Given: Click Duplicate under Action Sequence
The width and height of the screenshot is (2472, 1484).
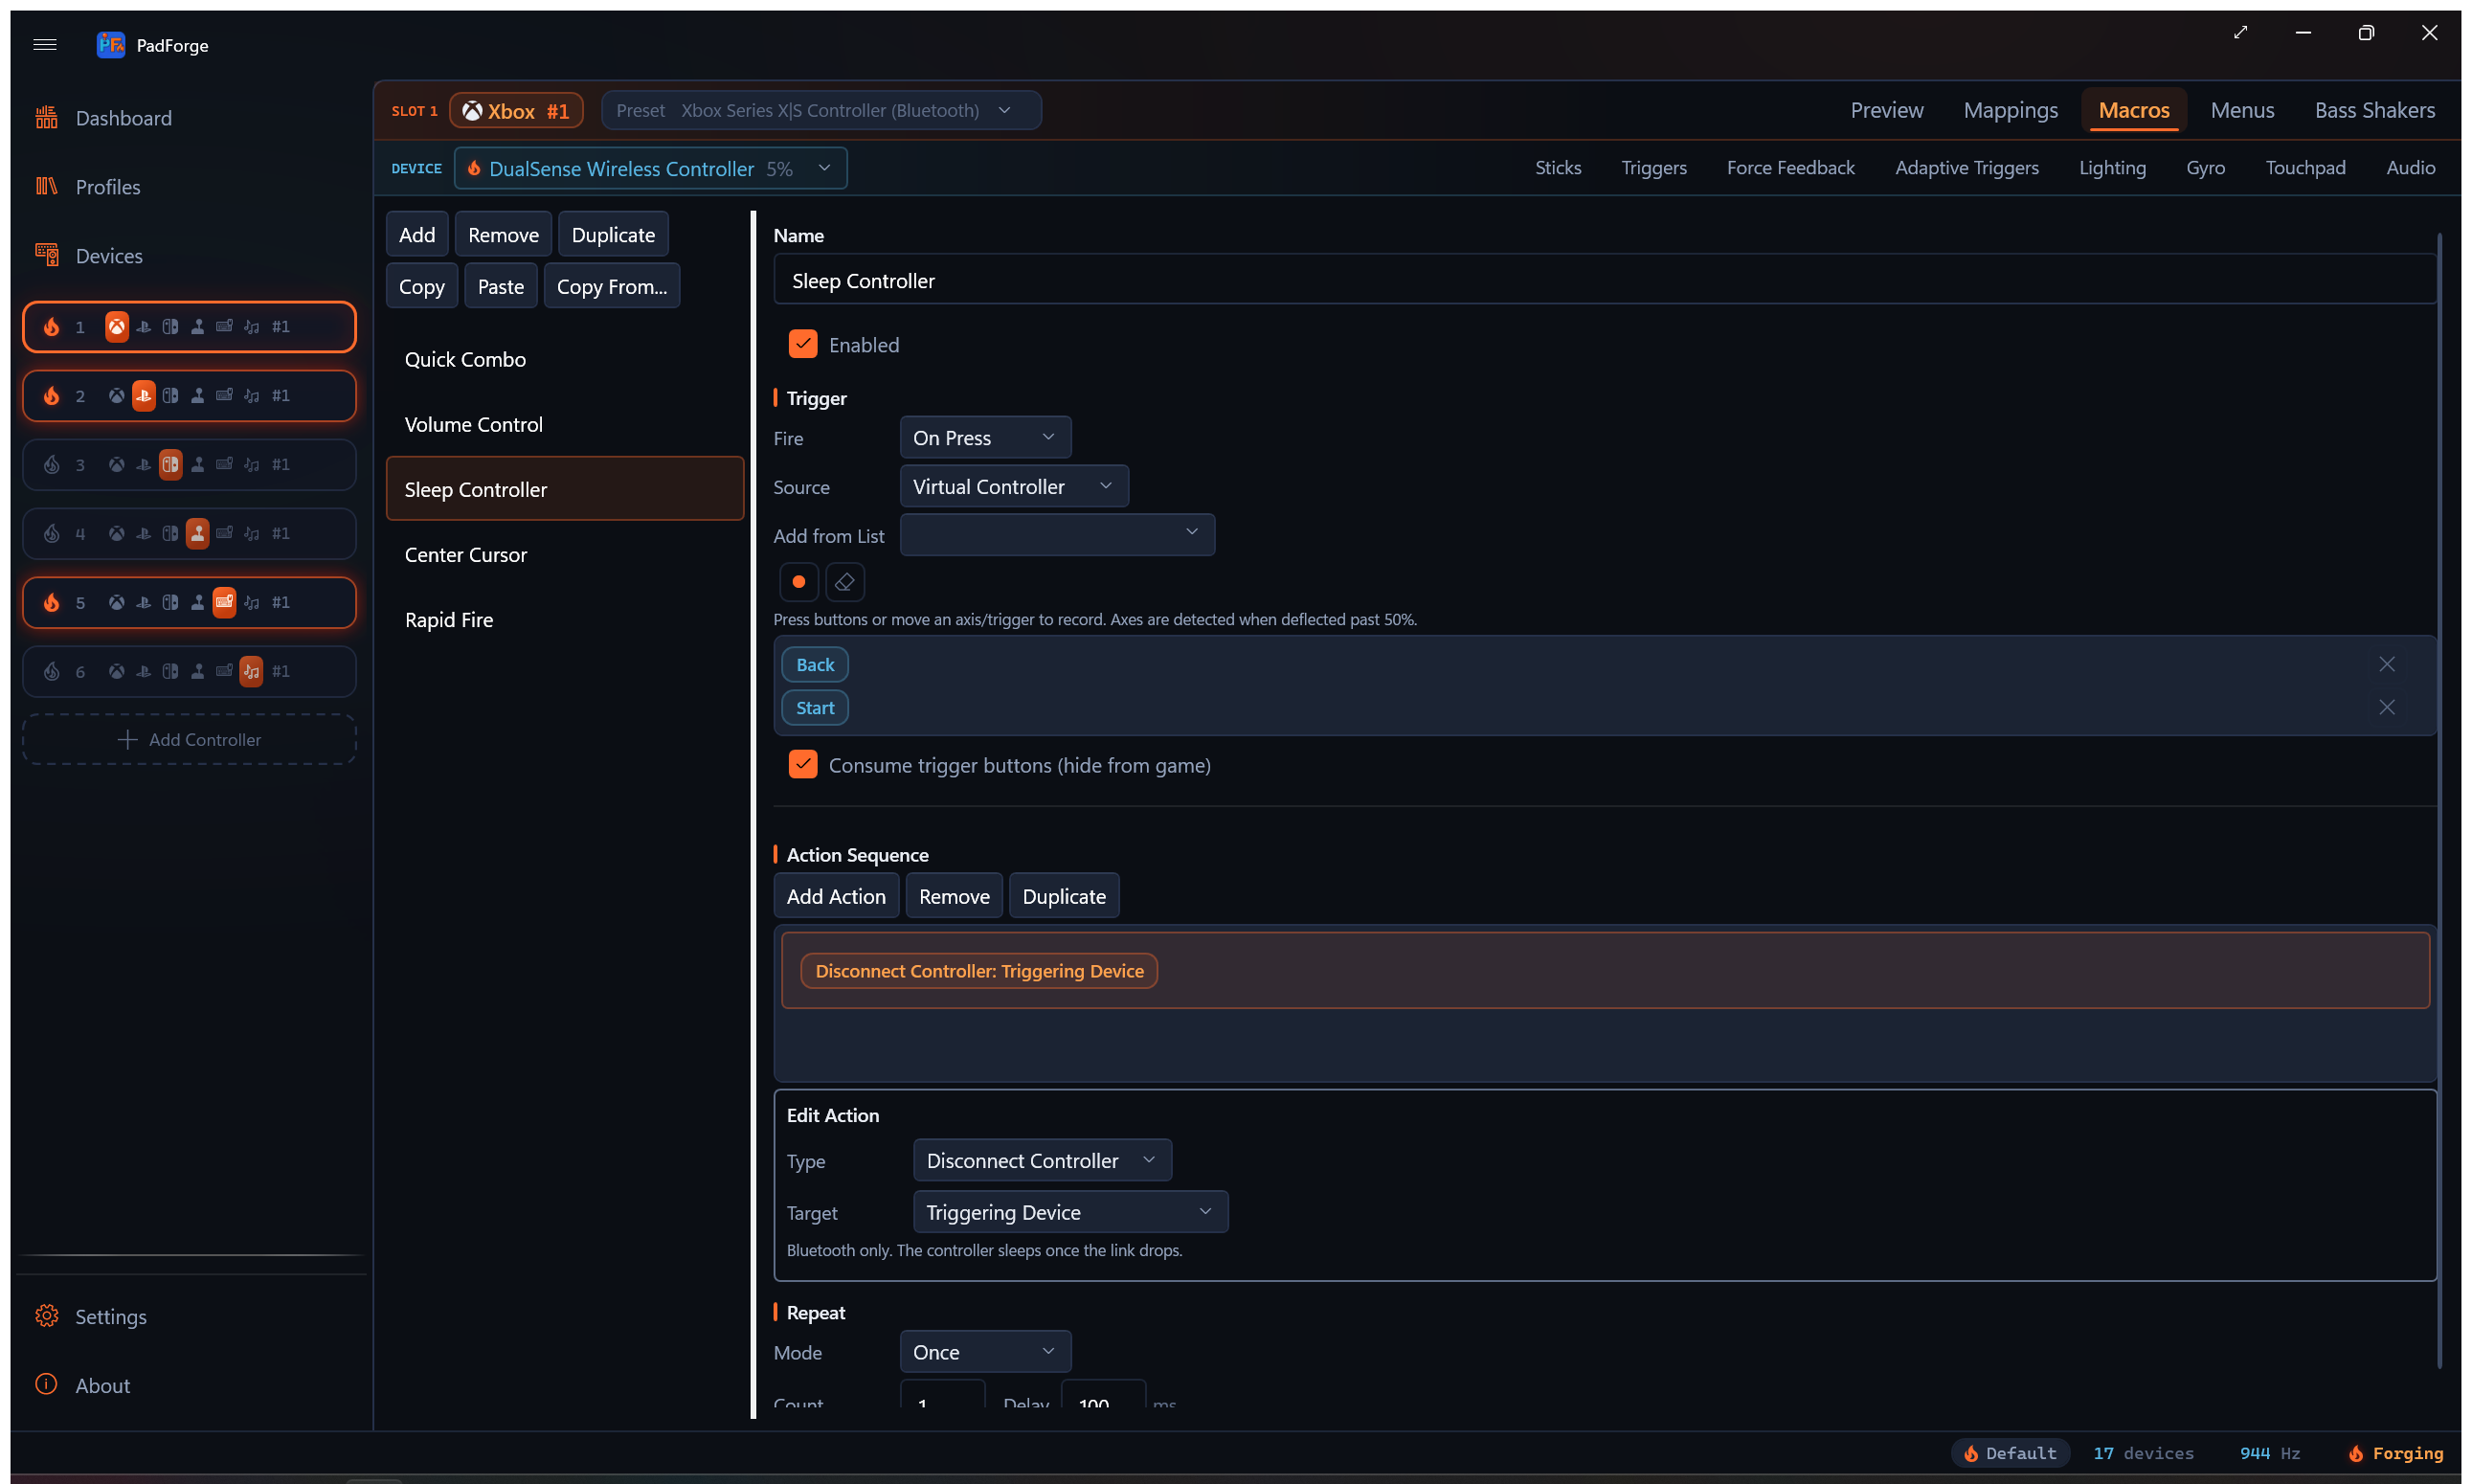Looking at the screenshot, I should pyautogui.click(x=1064, y=896).
